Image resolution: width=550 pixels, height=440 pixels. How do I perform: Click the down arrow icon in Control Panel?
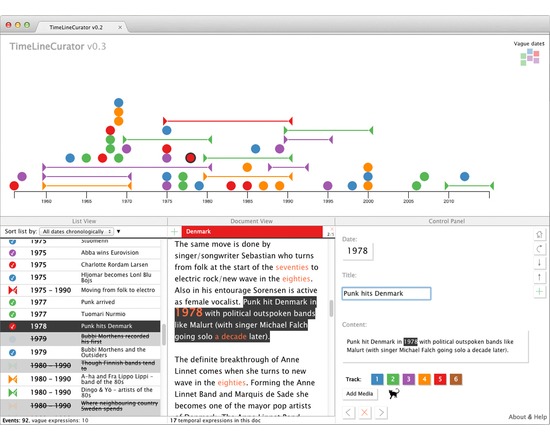tap(539, 262)
